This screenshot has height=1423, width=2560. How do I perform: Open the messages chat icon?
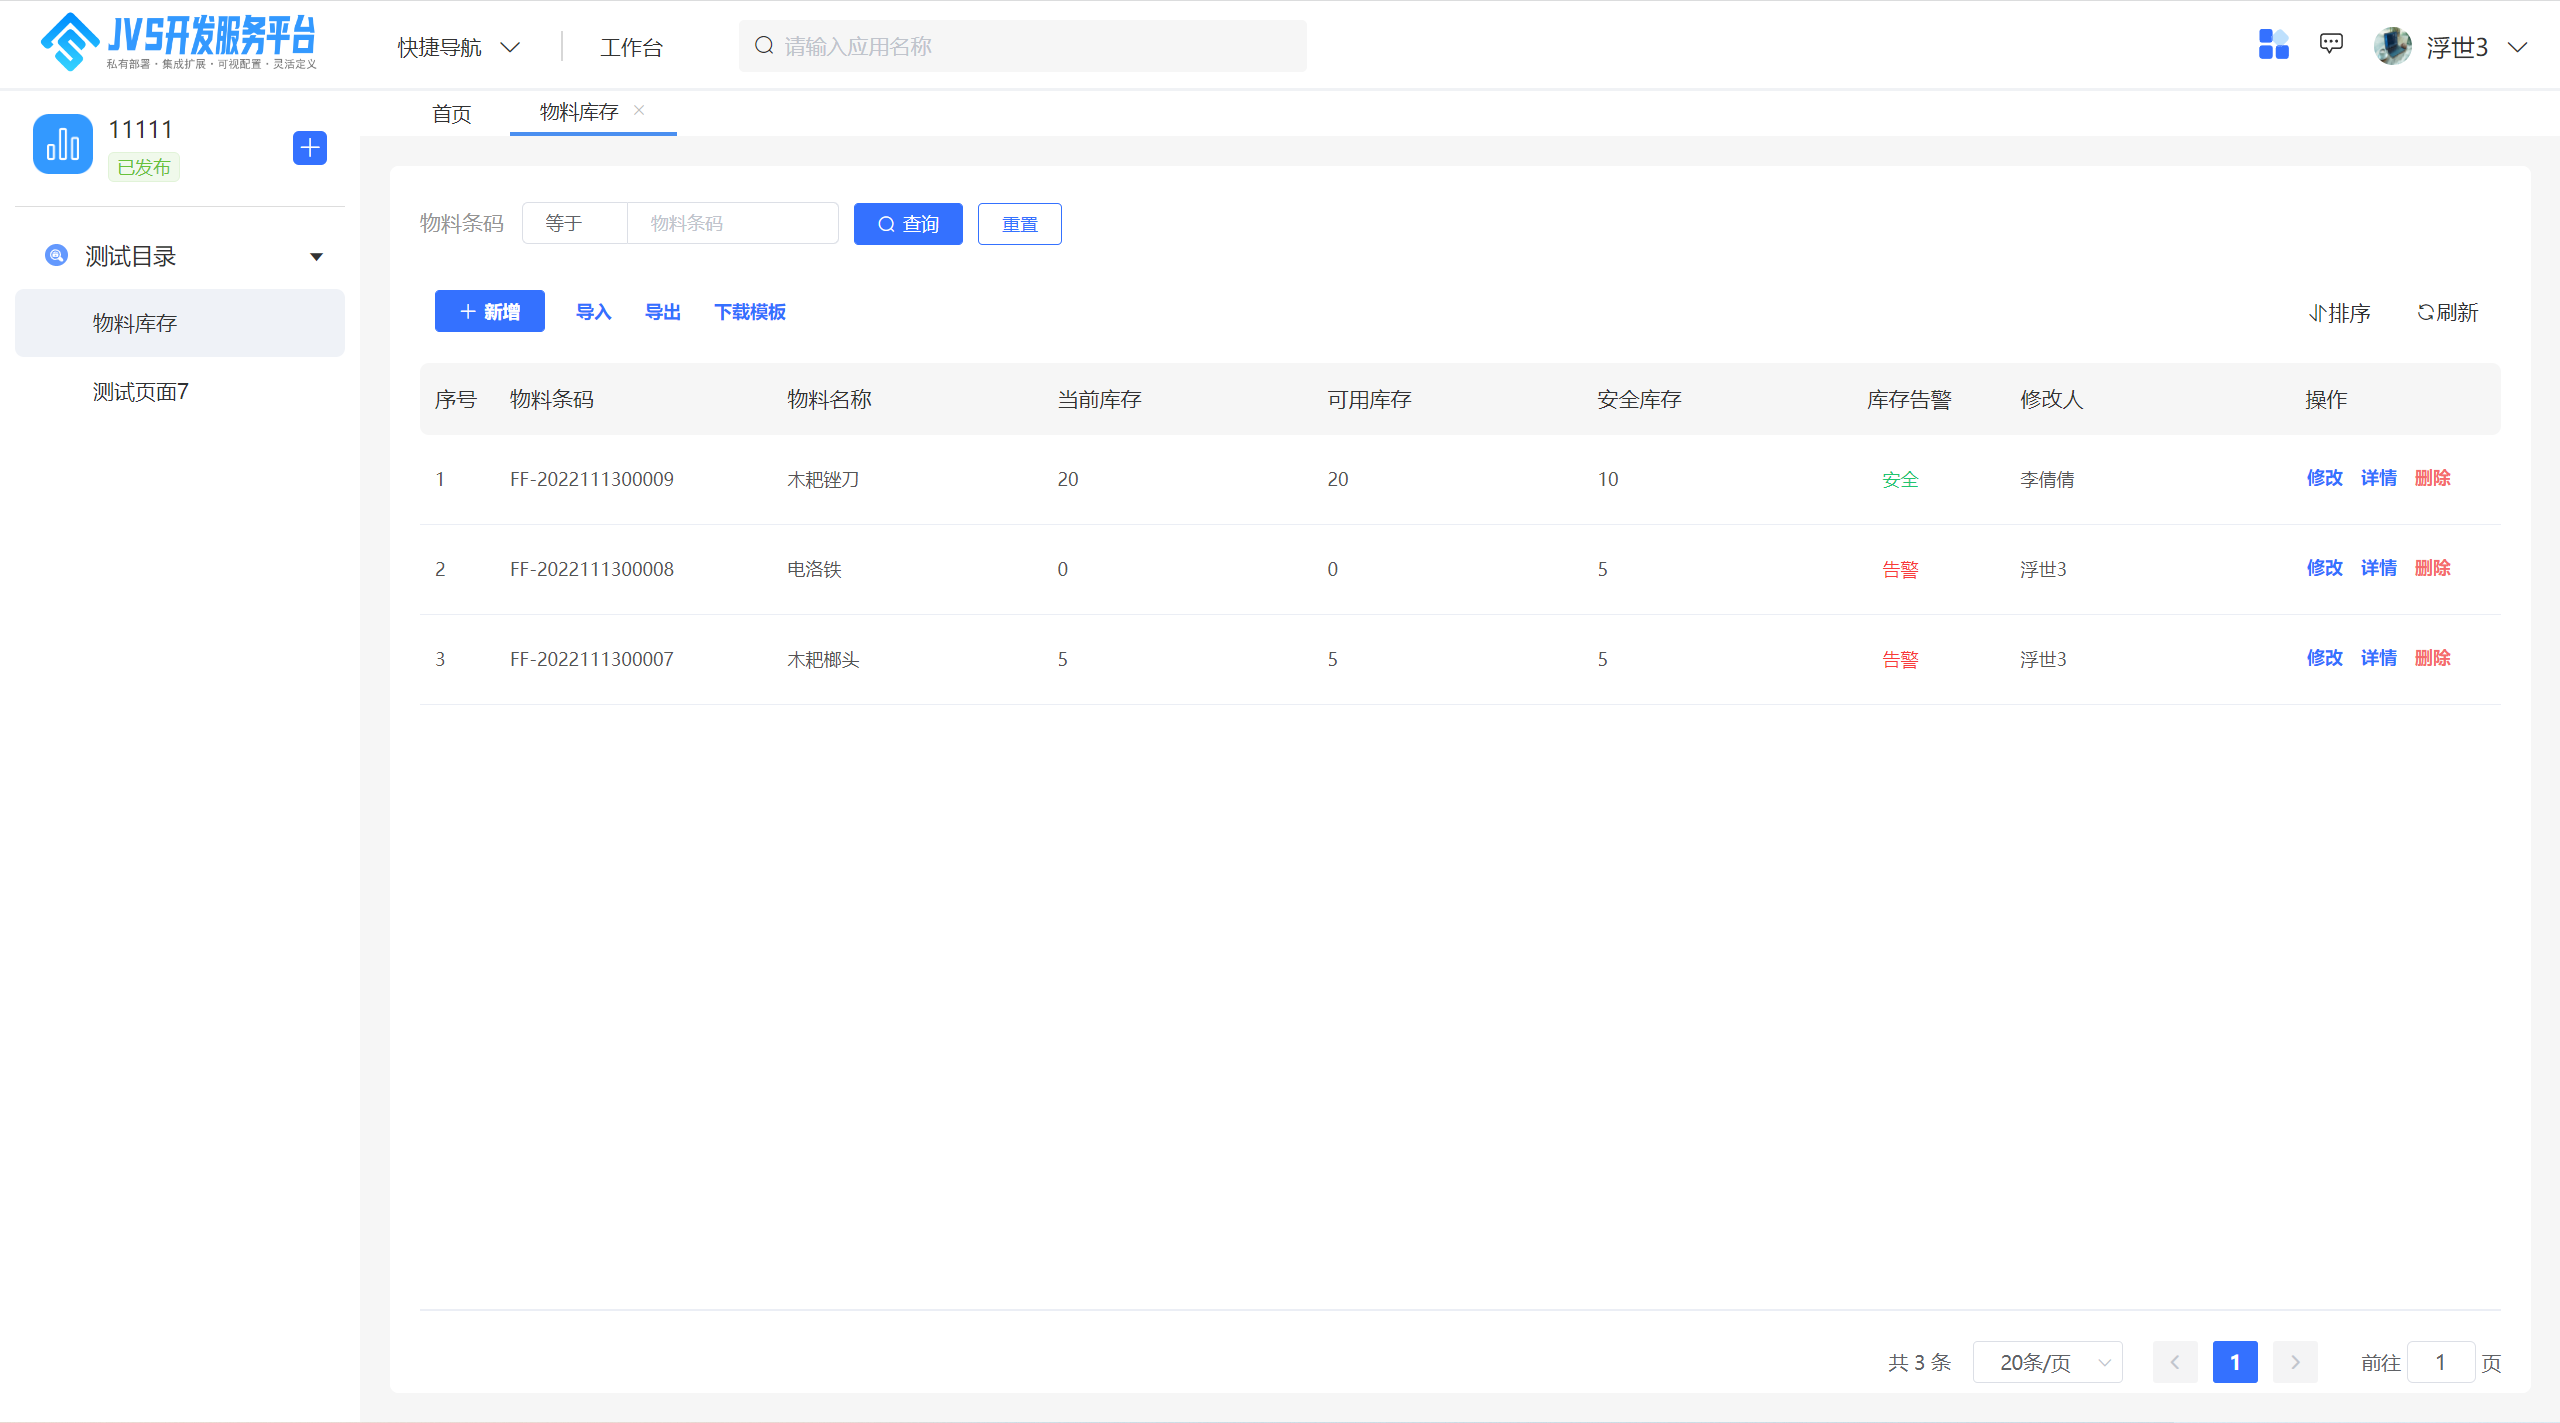2331,44
